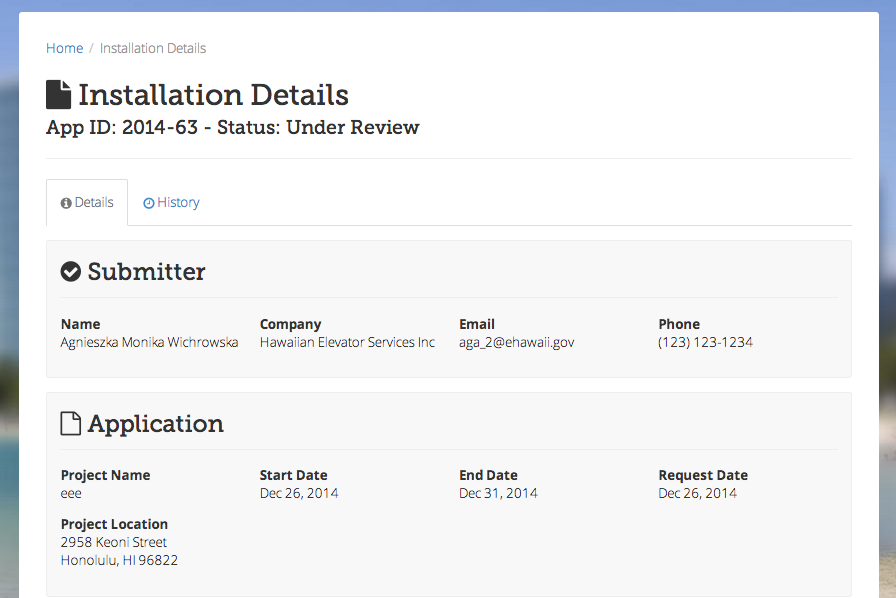
Task: Click the name Agnieszka Monika Wichrowska
Action: tap(149, 342)
